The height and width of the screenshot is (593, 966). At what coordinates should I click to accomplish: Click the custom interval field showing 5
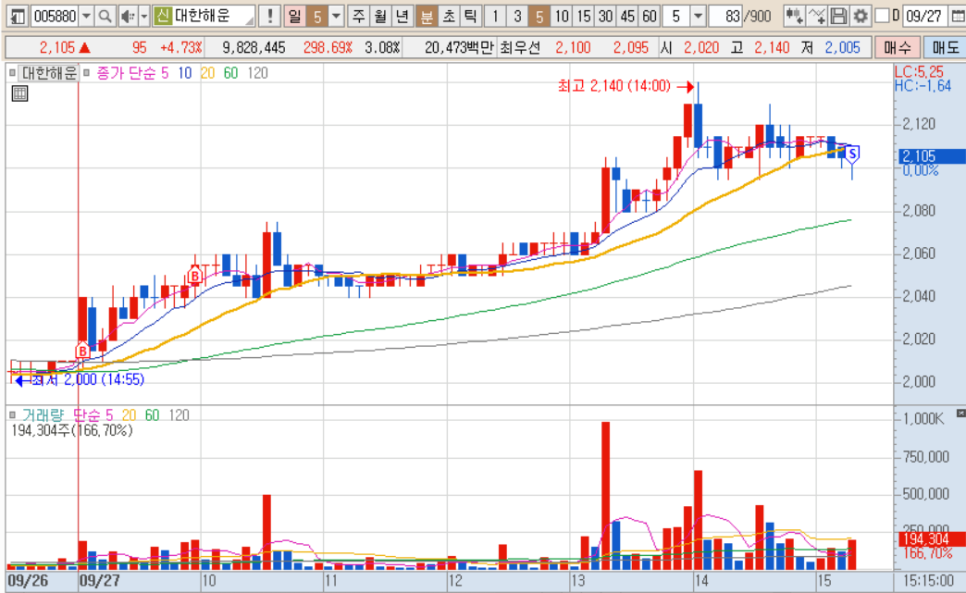676,16
